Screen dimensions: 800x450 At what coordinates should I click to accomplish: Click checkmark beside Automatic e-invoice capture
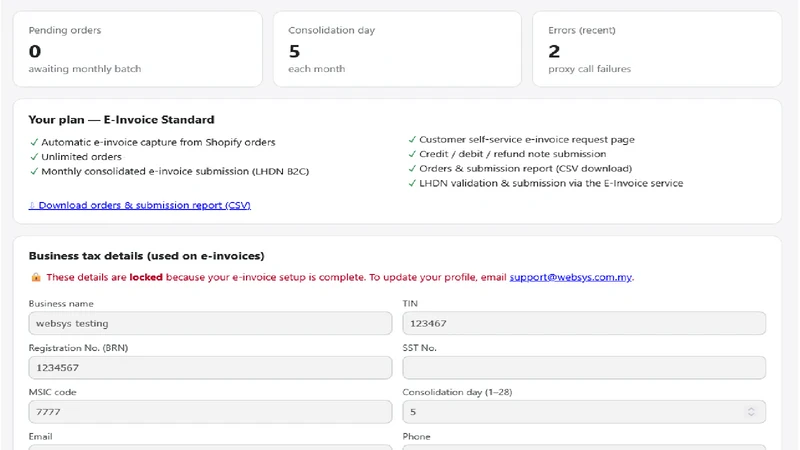click(34, 142)
